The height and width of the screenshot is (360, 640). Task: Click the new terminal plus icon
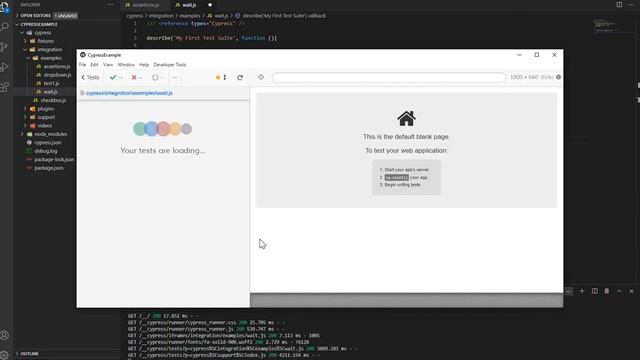tap(582, 291)
